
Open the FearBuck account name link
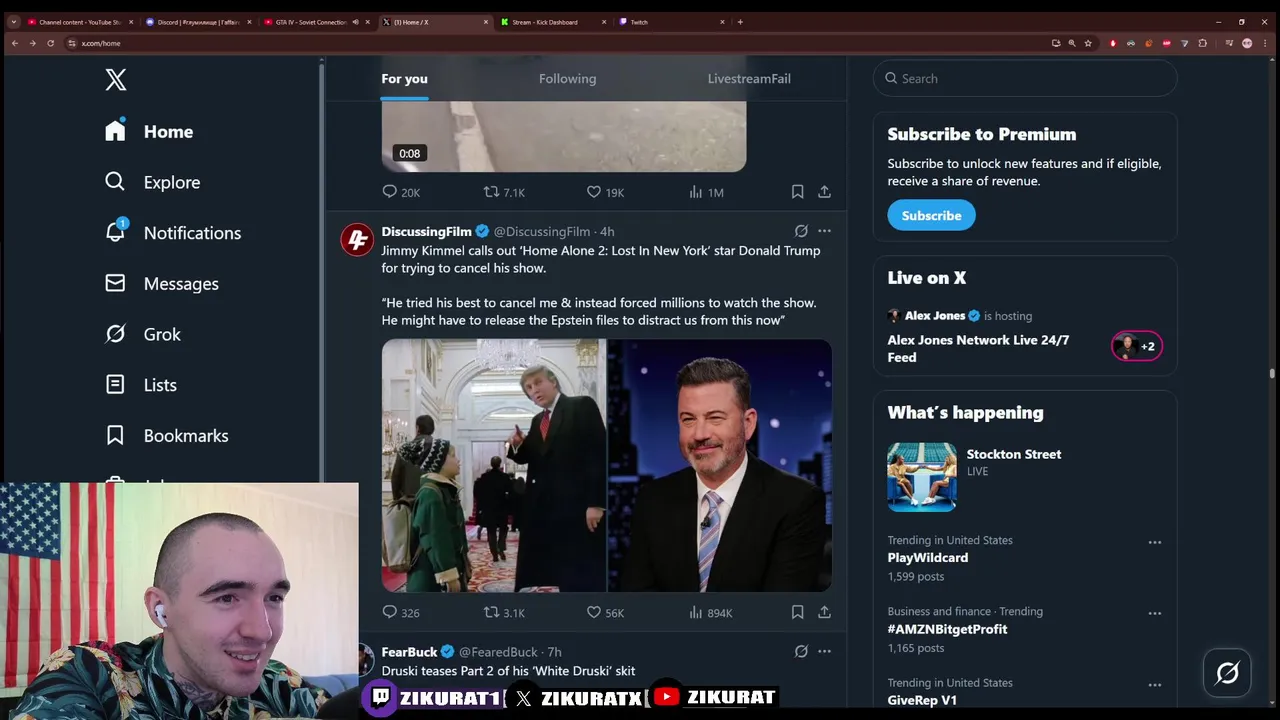point(409,652)
